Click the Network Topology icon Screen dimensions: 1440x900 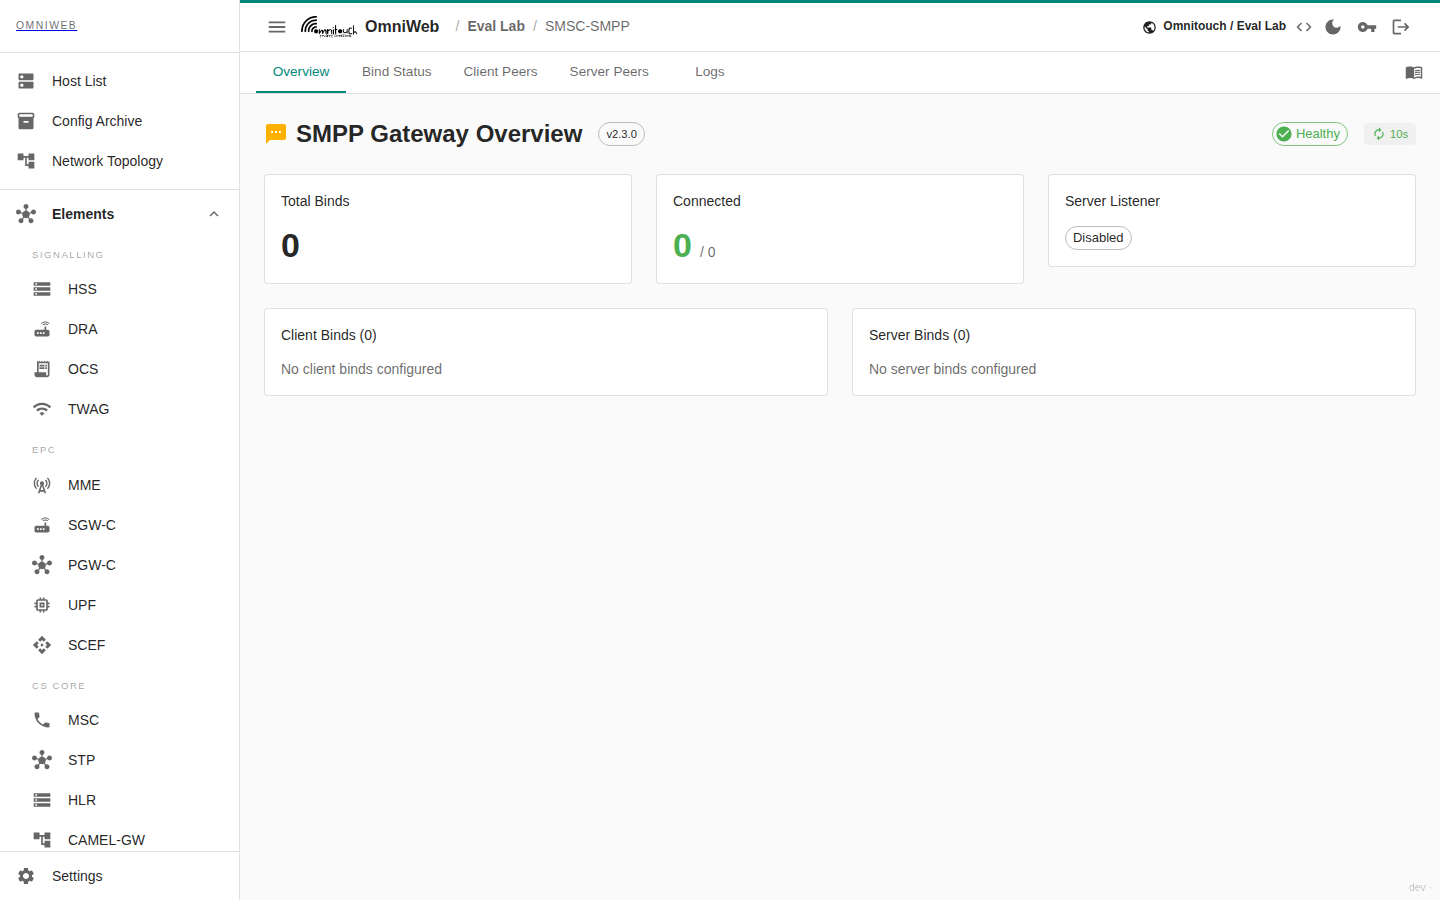(x=26, y=161)
